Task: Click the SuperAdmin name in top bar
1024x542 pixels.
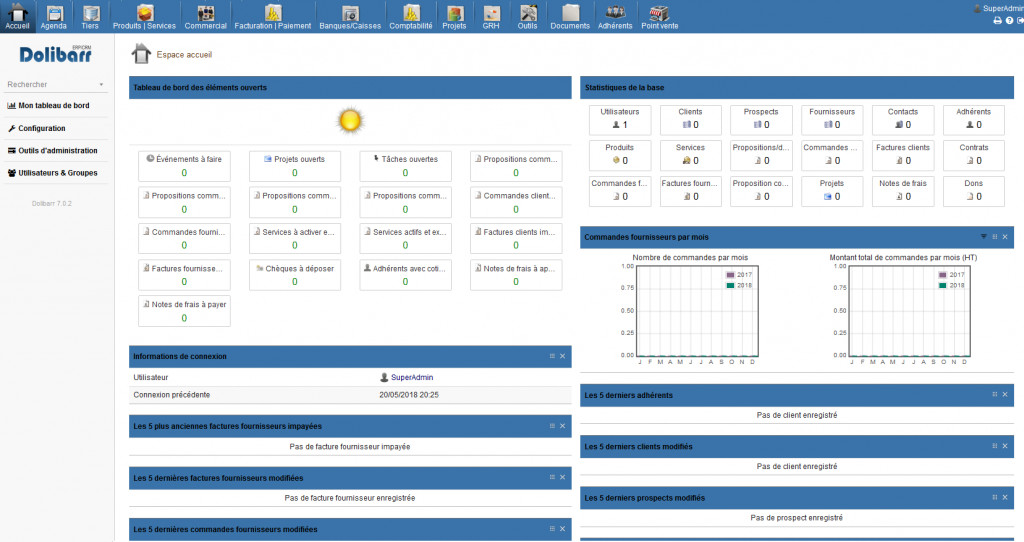Action: tap(1003, 8)
